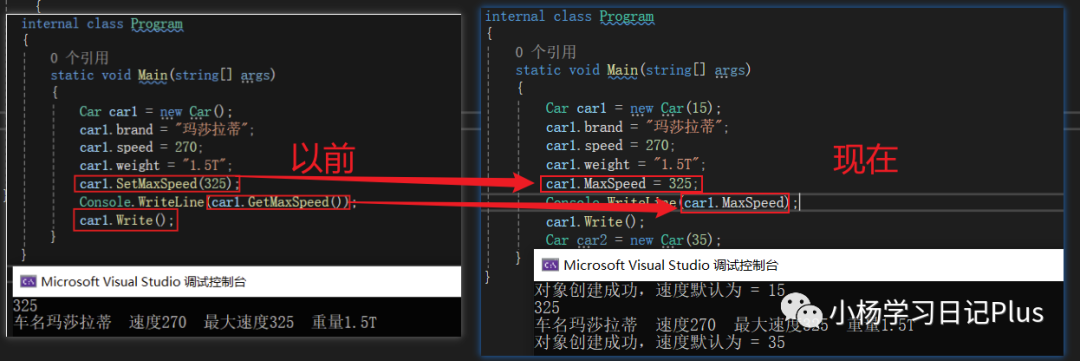
Task: Select the left console title 'Microsoft Visual Studio 调试控制台'
Action: coord(143,281)
